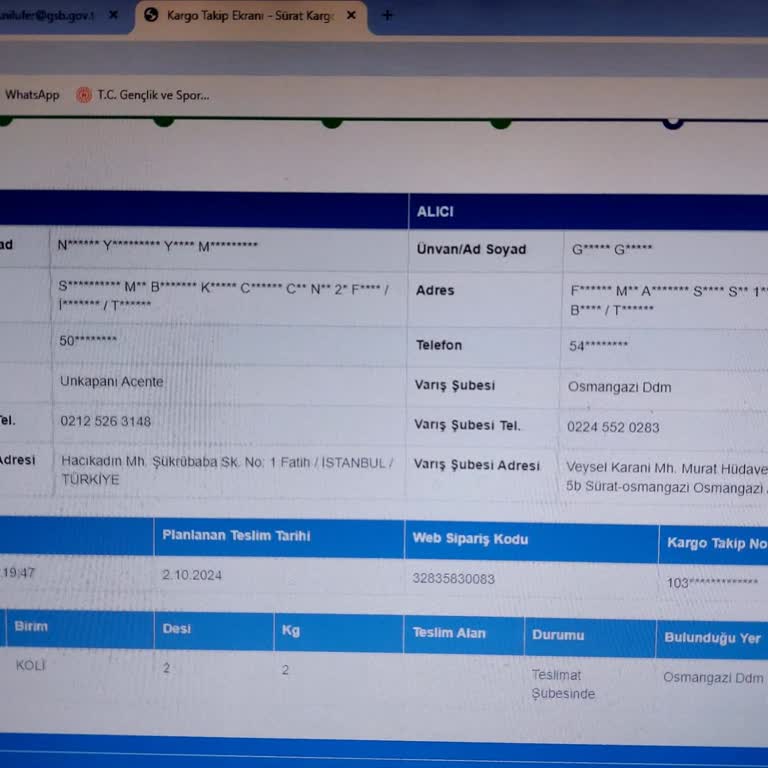Close the gsb.gov mail tab
Viewport: 768px width, 768px height.
pos(113,15)
